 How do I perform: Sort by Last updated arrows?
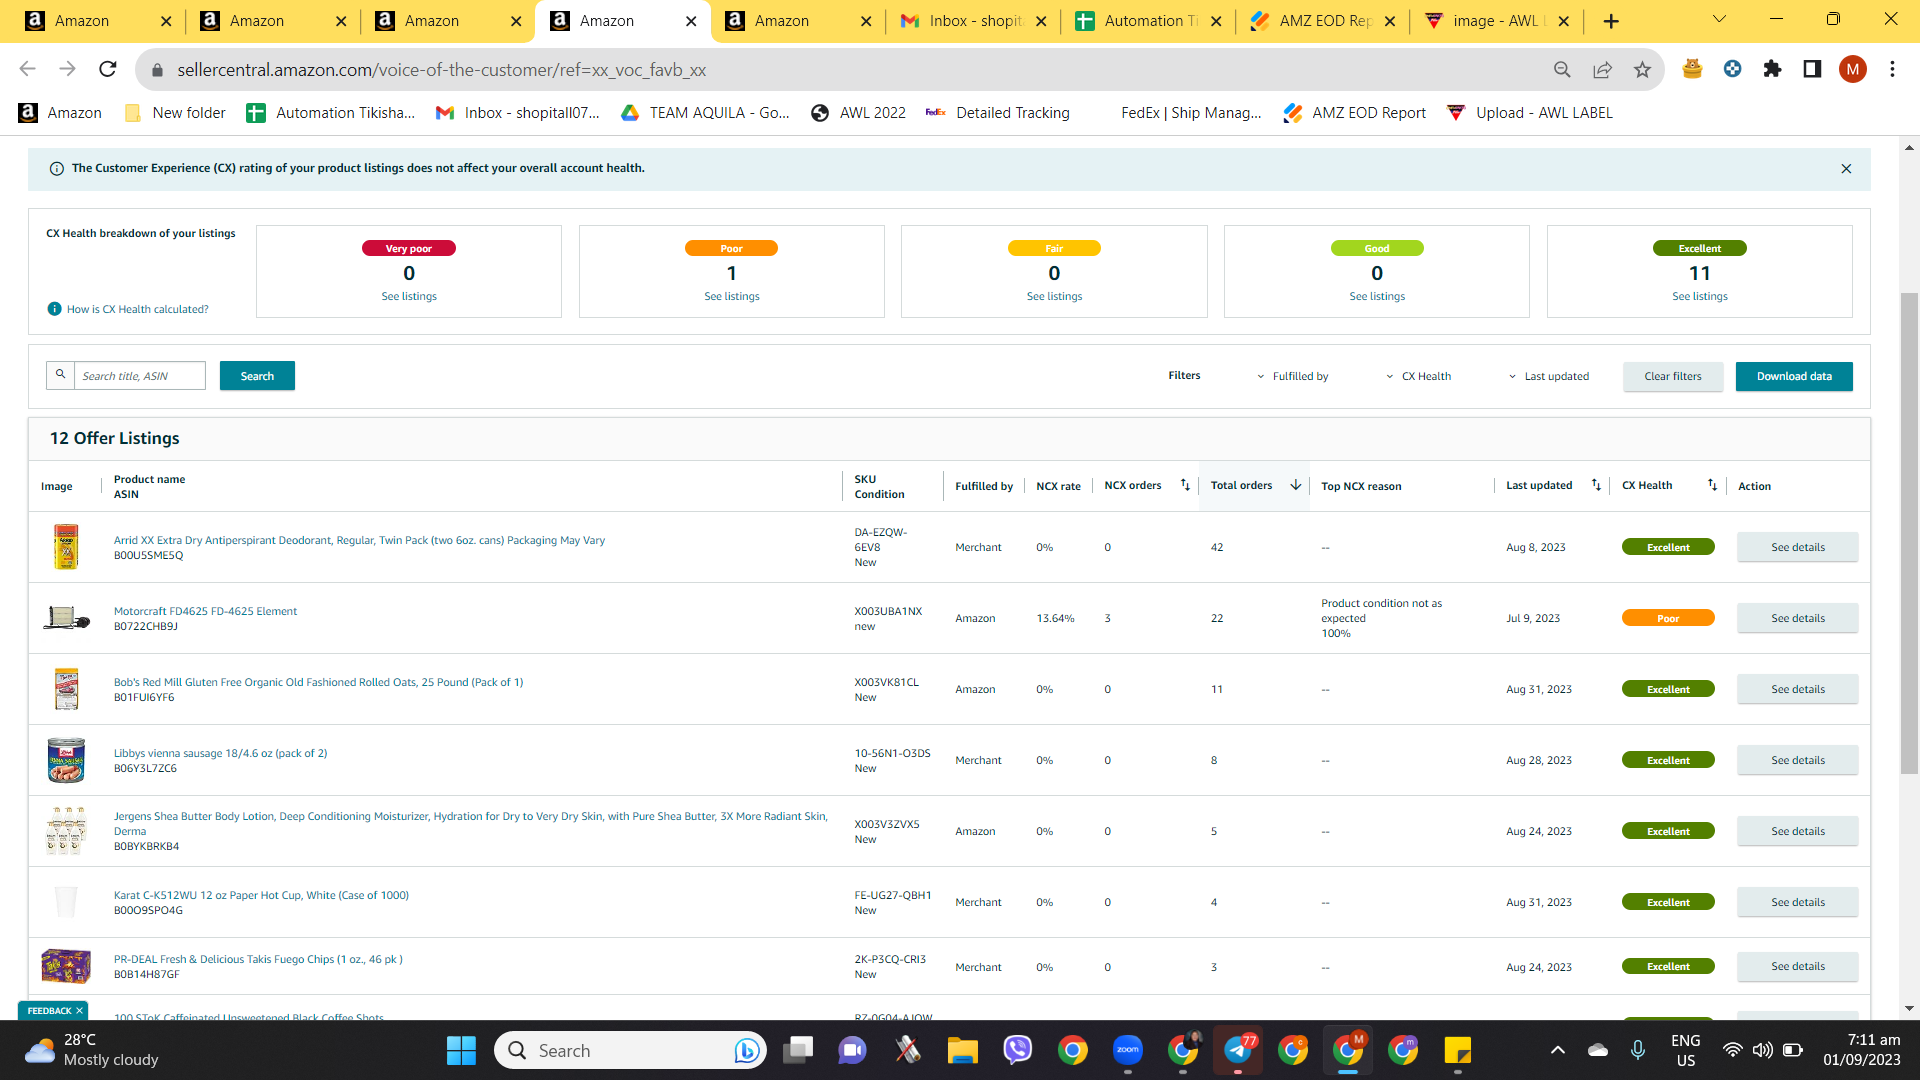(1596, 485)
